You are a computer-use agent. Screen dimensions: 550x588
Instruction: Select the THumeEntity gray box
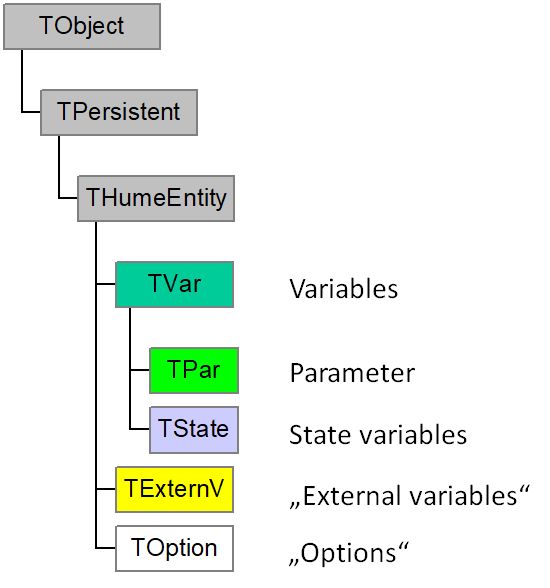click(156, 198)
